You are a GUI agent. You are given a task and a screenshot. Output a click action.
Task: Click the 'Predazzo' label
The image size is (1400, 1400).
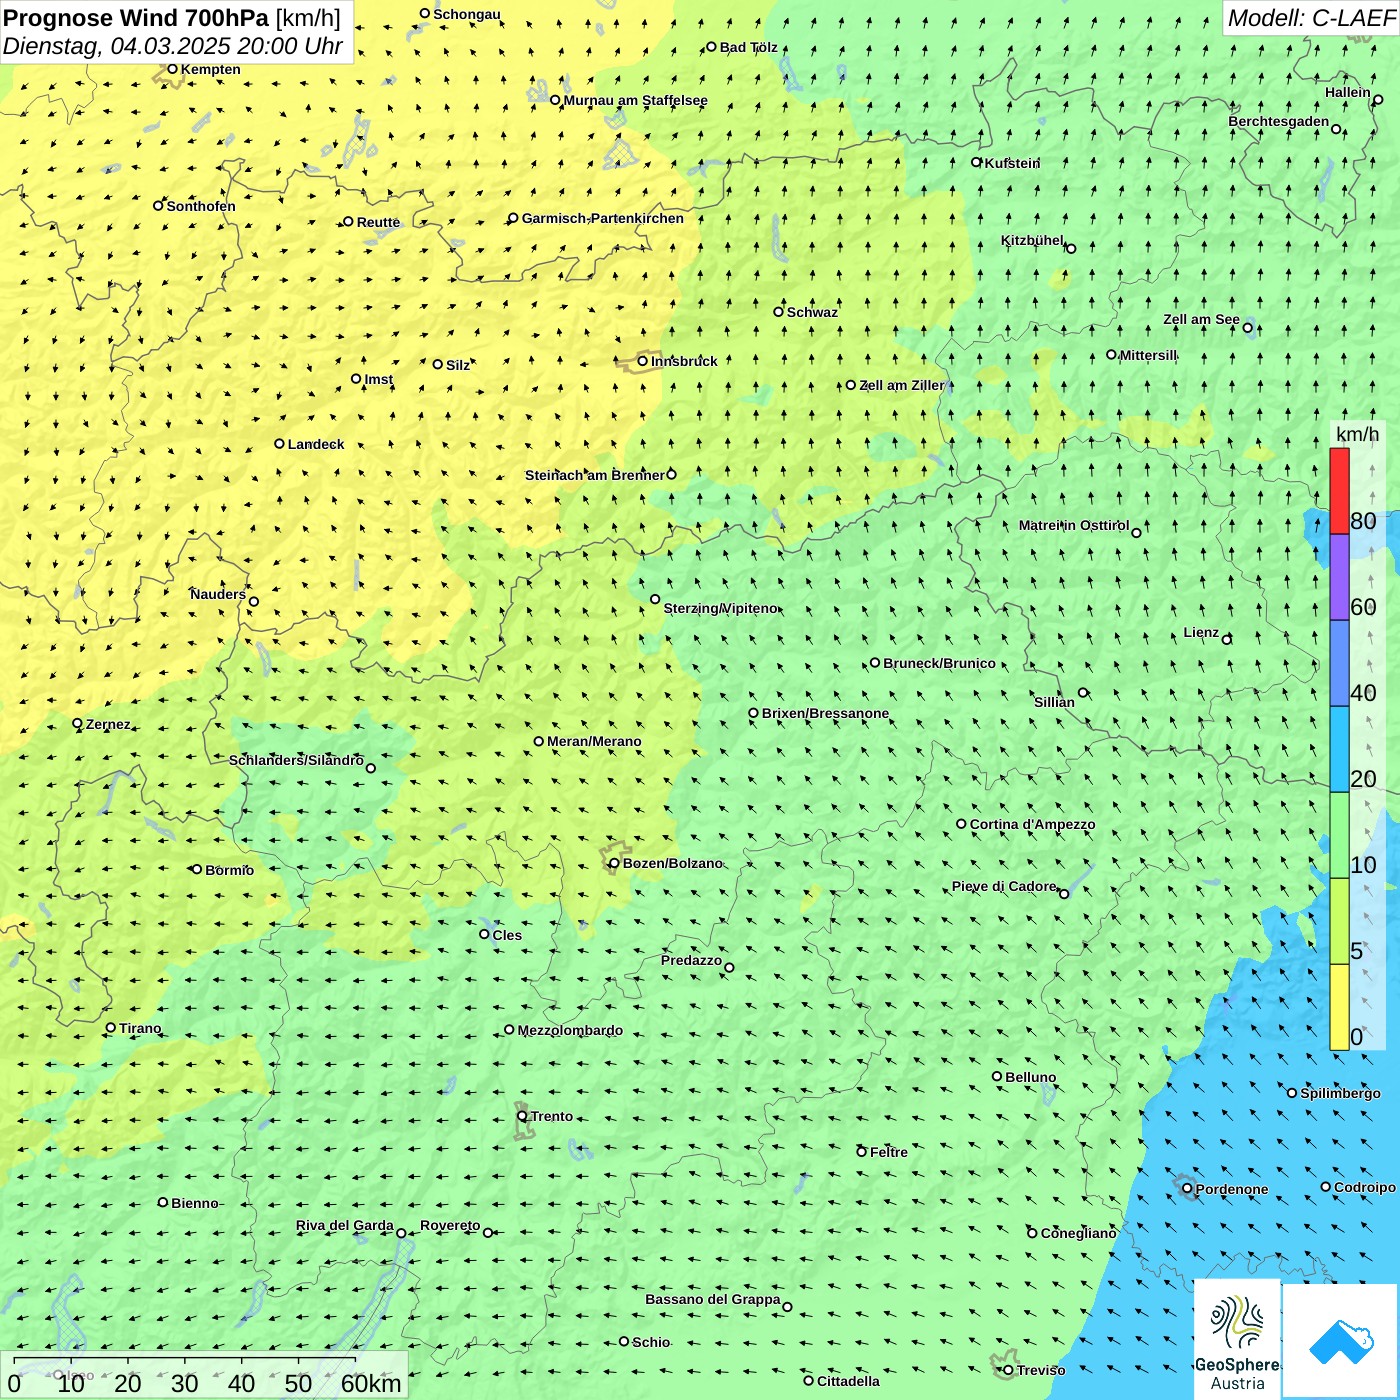(691, 960)
